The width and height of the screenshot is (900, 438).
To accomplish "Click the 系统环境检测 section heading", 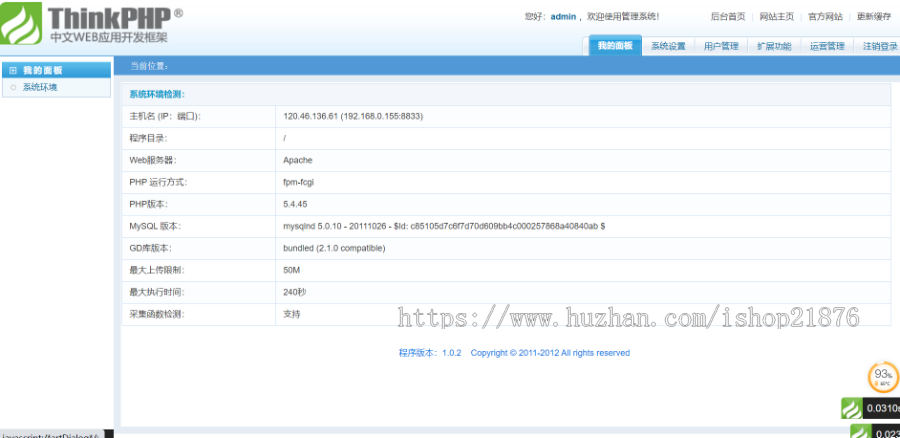I will coord(157,94).
